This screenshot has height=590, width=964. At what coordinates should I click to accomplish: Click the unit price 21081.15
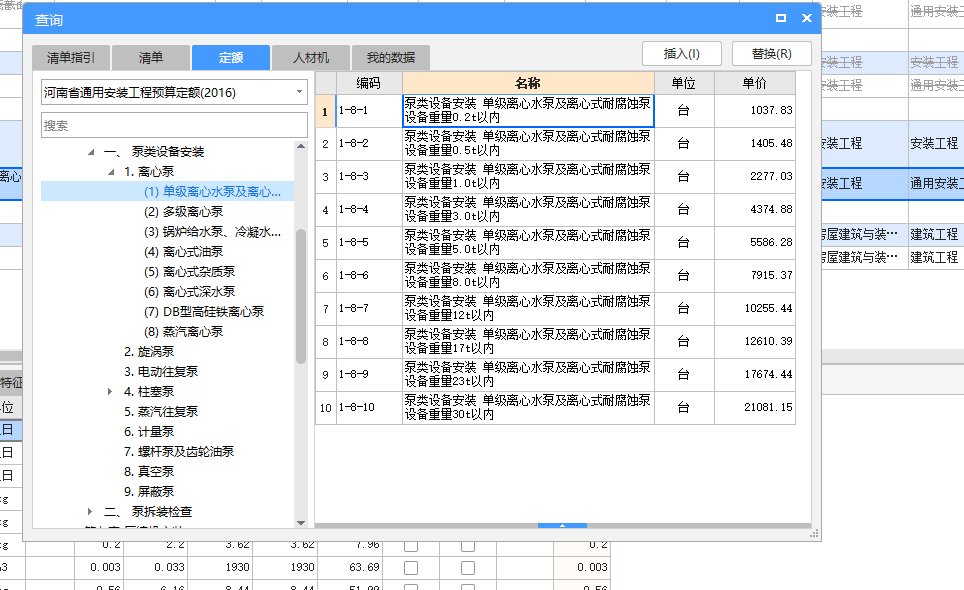coord(754,407)
